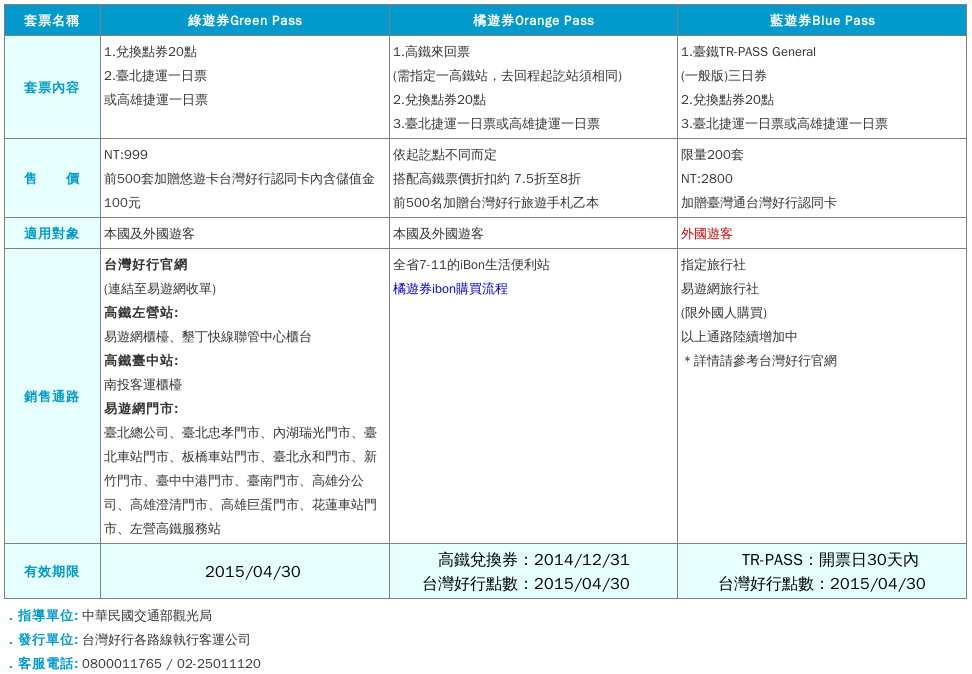
Task: Click the TR-PASS：開票日30天內 text
Action: coord(830,560)
